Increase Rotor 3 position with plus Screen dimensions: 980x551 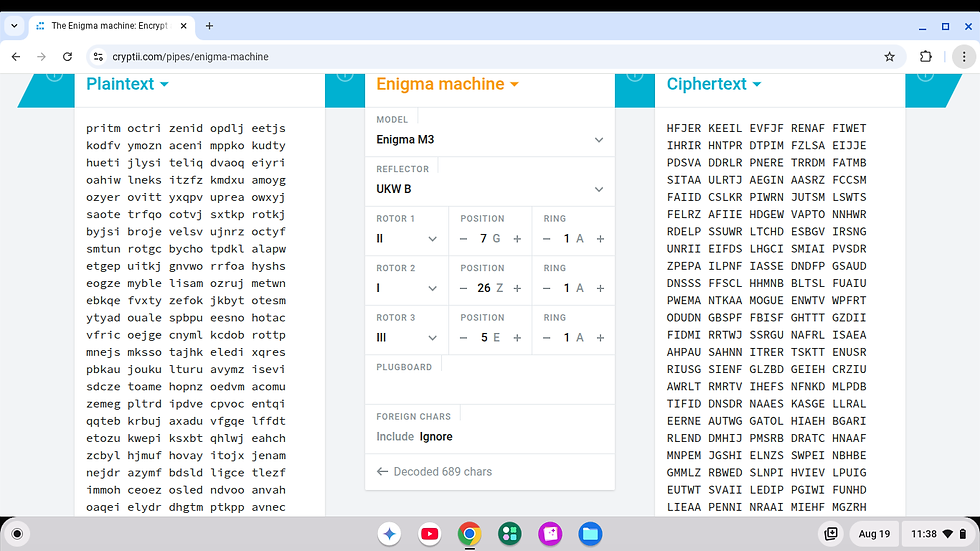click(518, 337)
